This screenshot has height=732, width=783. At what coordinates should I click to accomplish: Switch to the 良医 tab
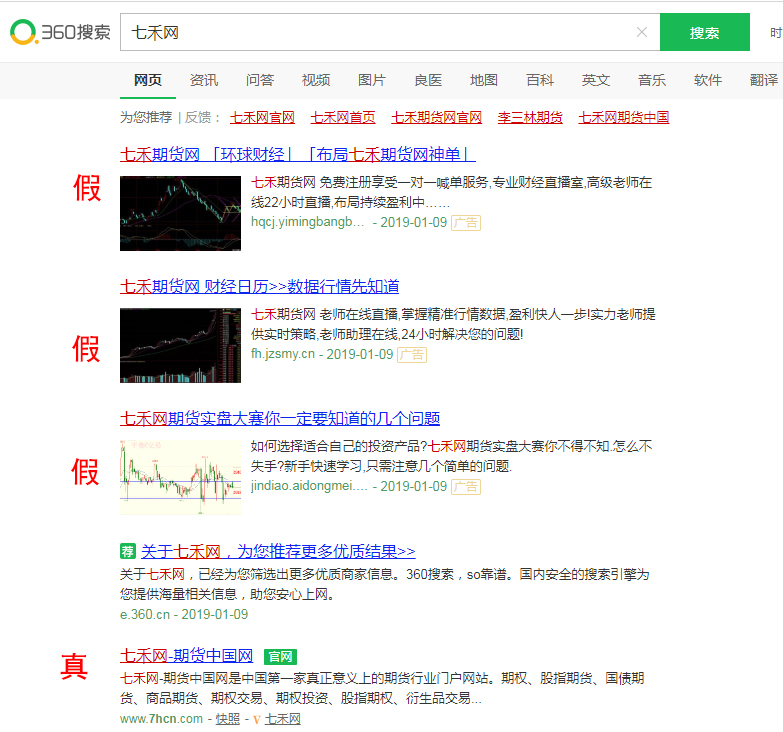[x=428, y=80]
